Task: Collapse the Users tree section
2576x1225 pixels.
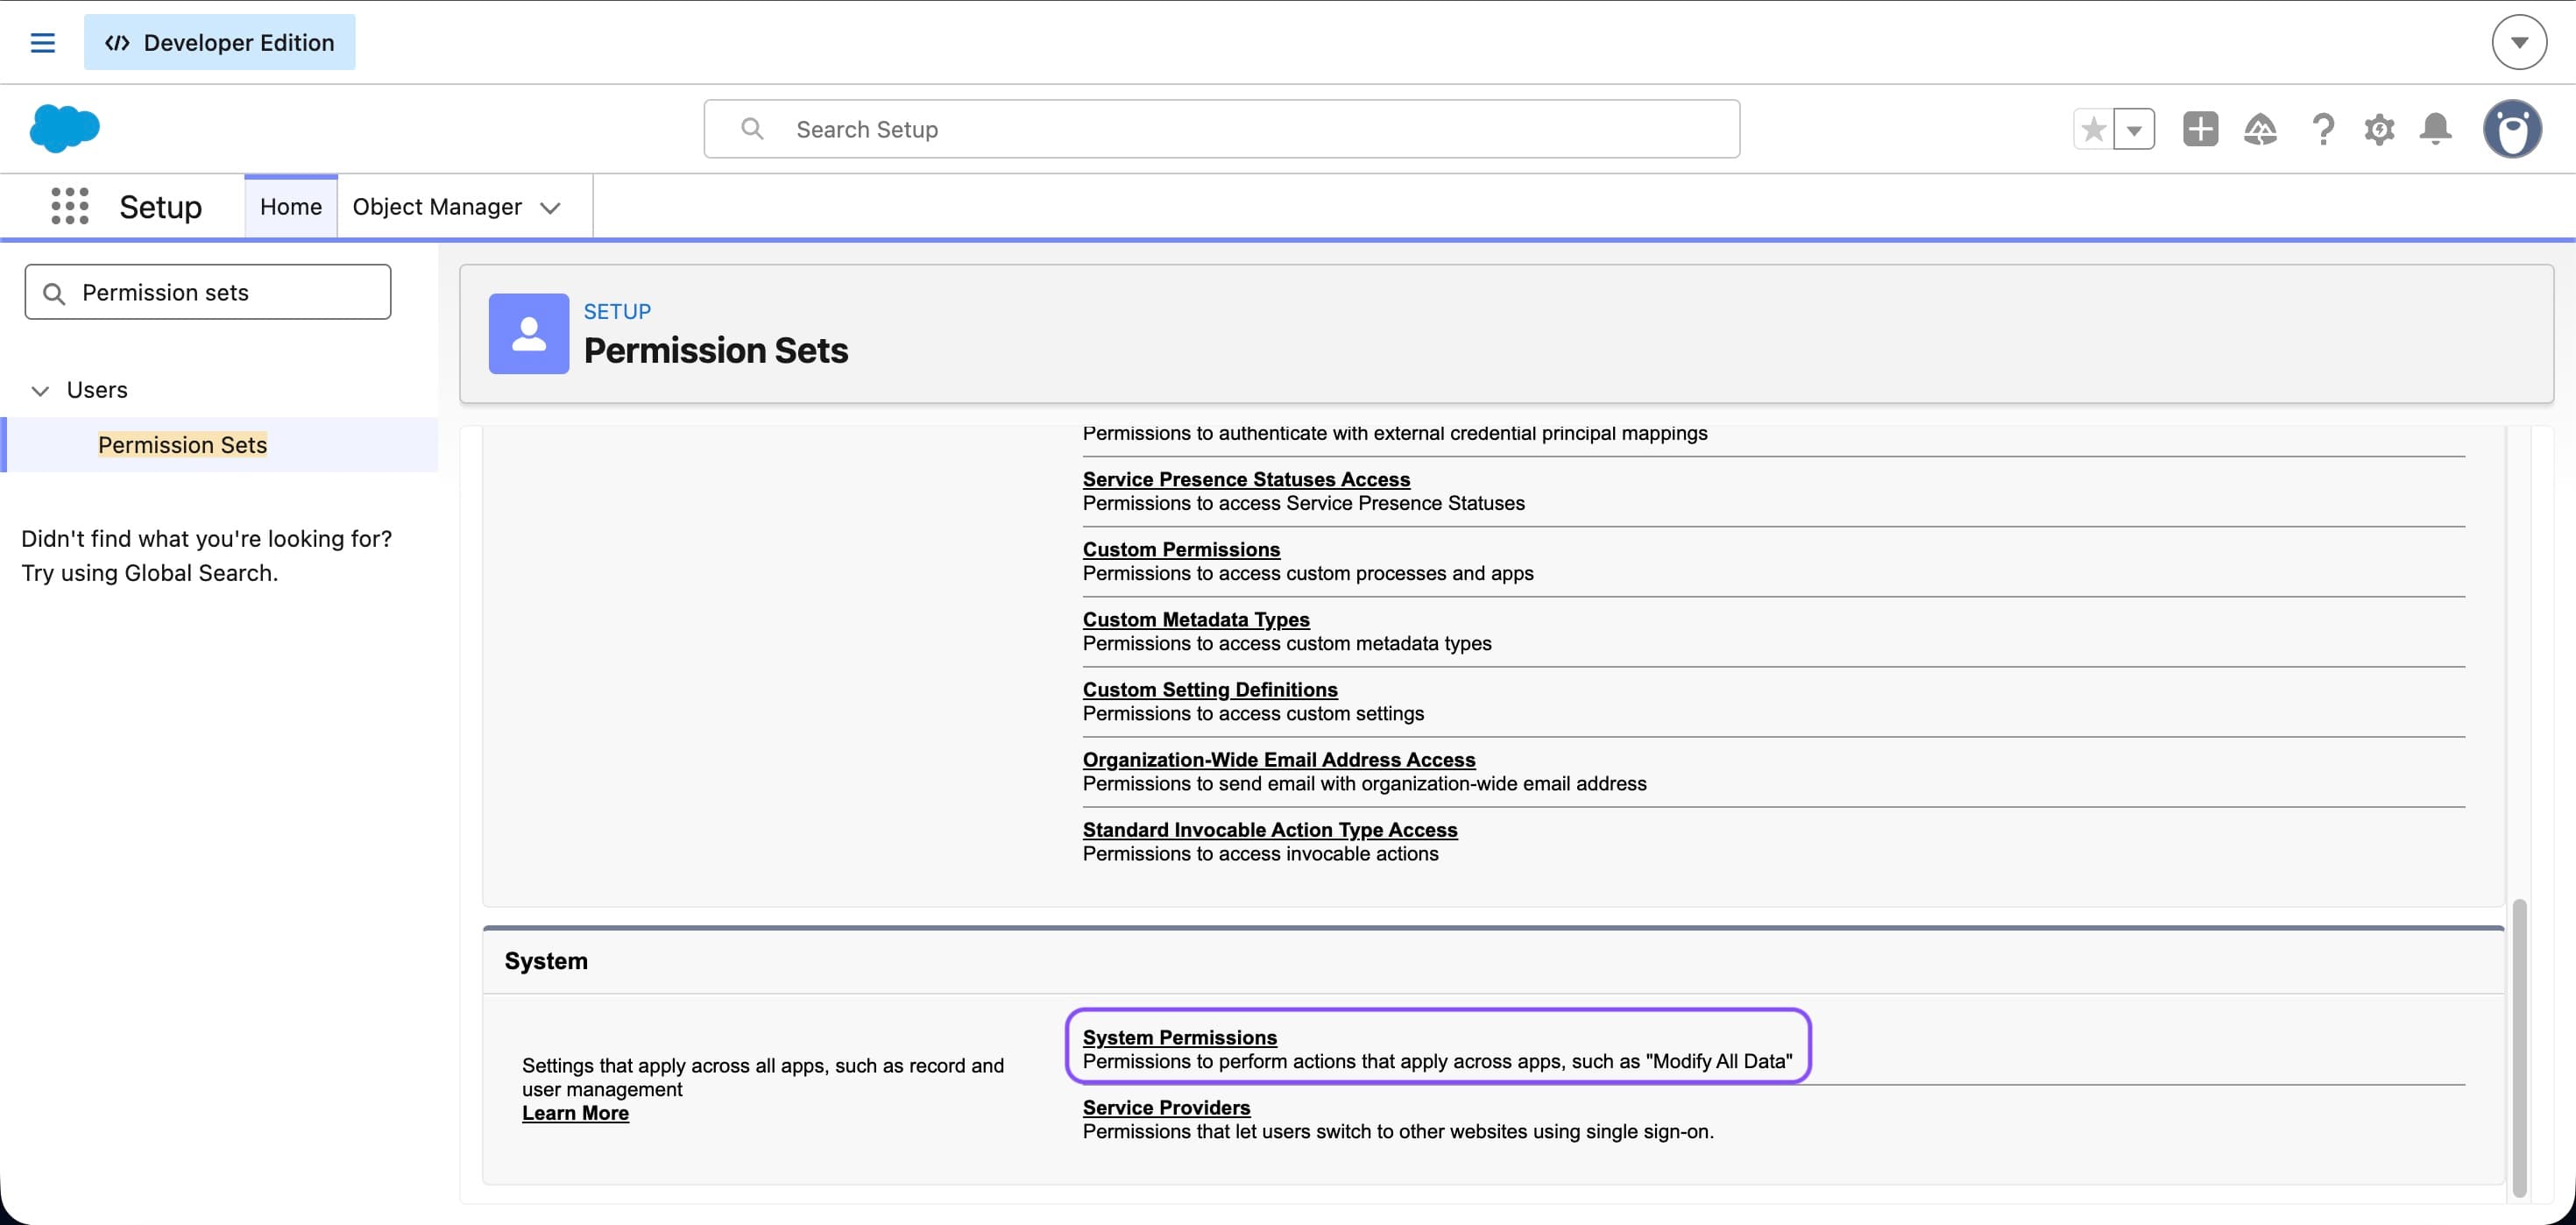Action: [x=40, y=390]
